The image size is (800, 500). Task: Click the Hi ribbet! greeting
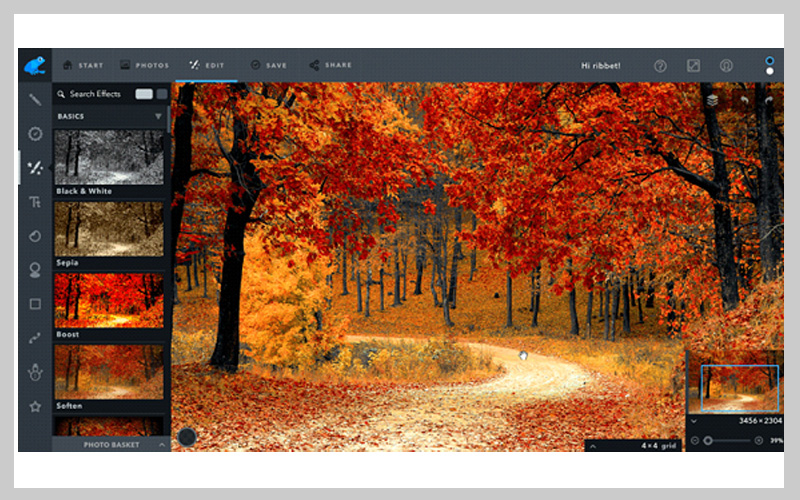(600, 66)
